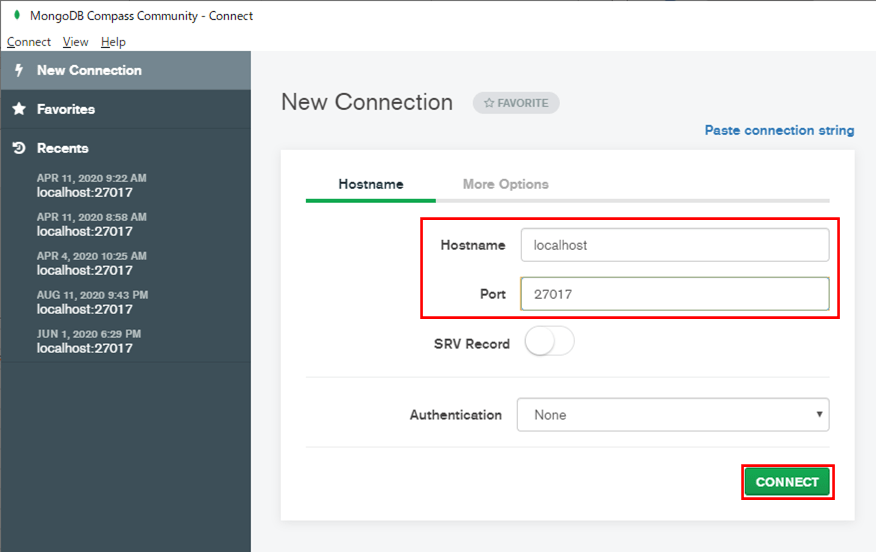
Task: Click the star icon beside Favorites
Action: [18, 109]
